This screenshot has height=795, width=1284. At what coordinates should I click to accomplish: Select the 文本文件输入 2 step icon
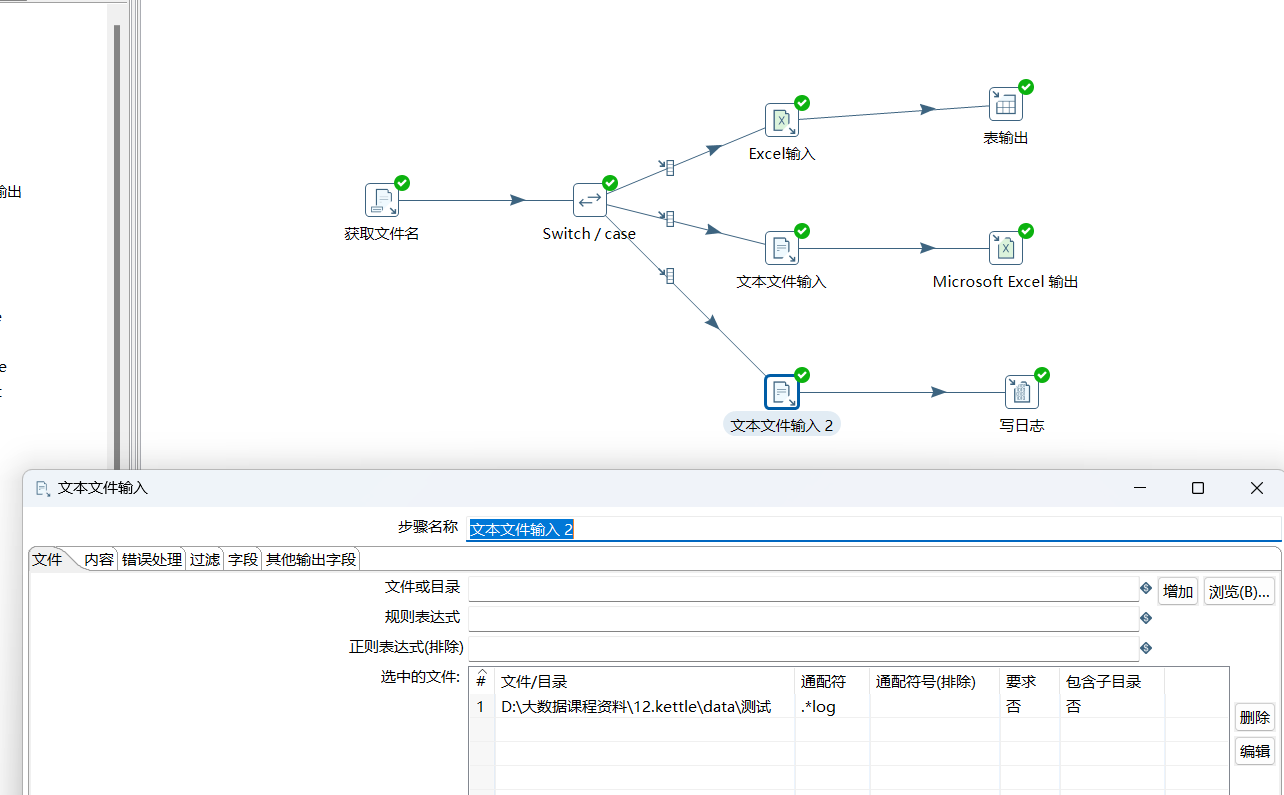[x=781, y=392]
